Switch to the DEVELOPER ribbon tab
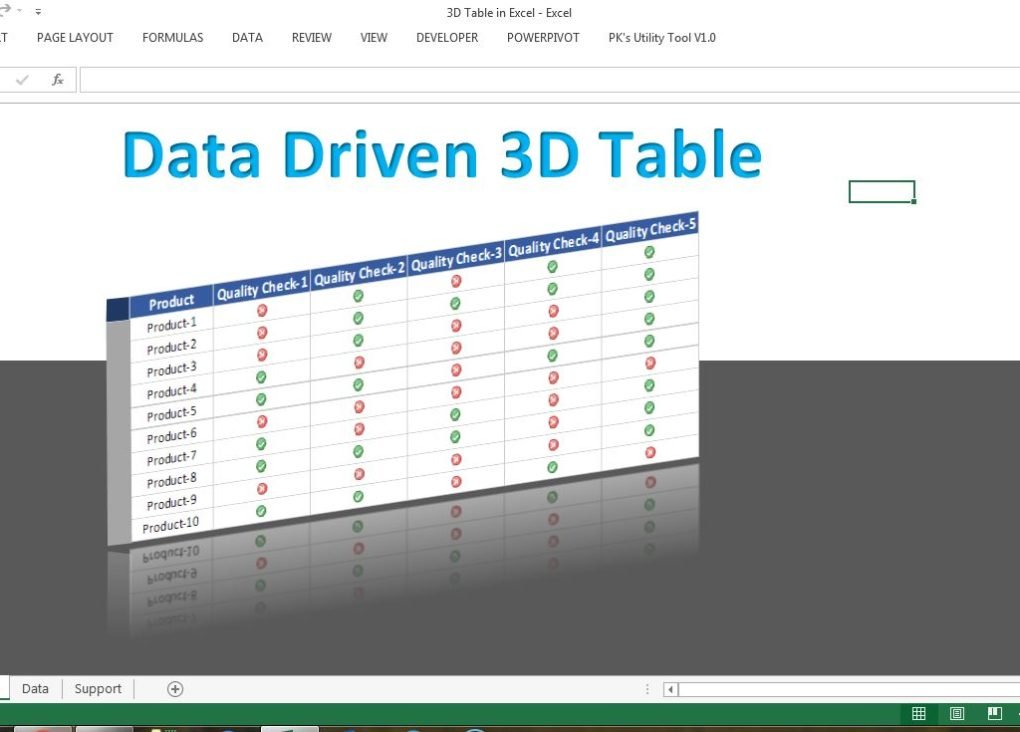Screen dimensions: 1020x732 point(446,37)
